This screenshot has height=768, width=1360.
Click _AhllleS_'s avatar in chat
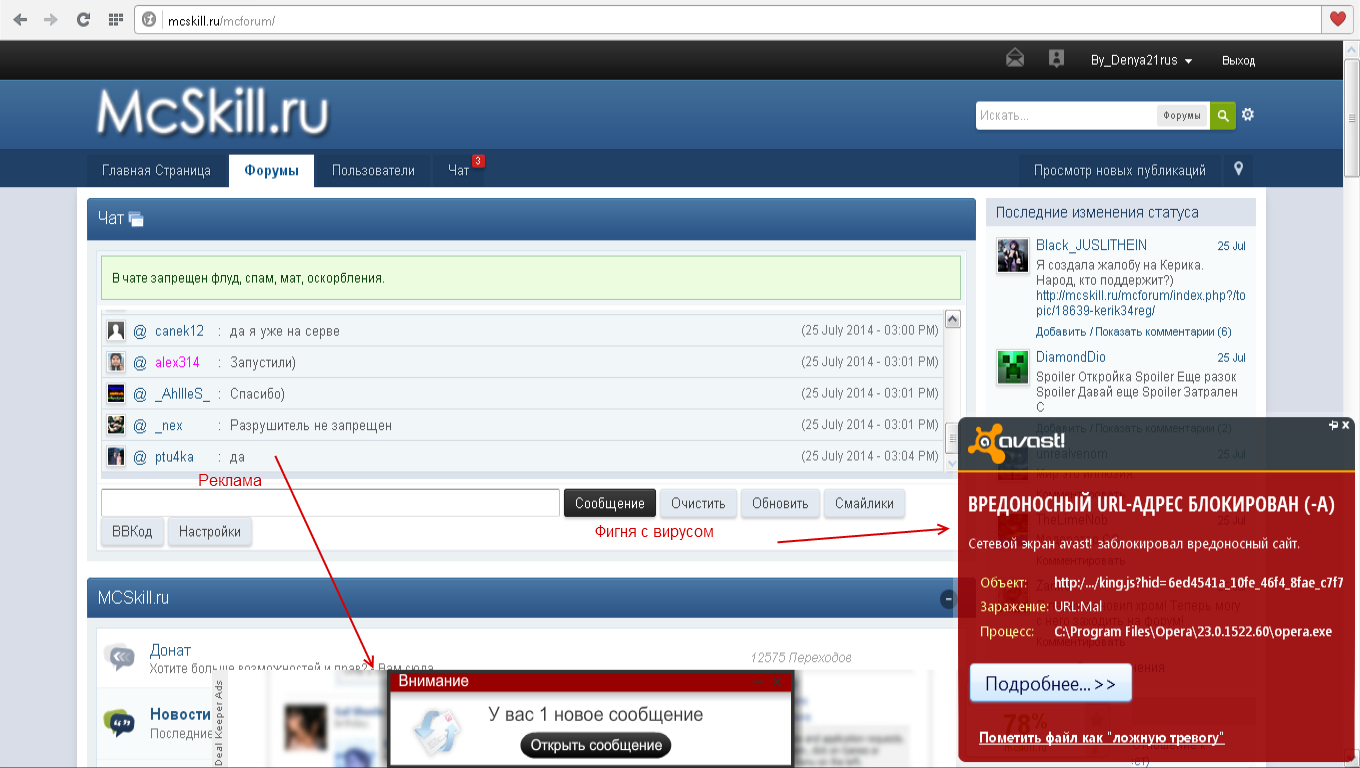(x=116, y=394)
